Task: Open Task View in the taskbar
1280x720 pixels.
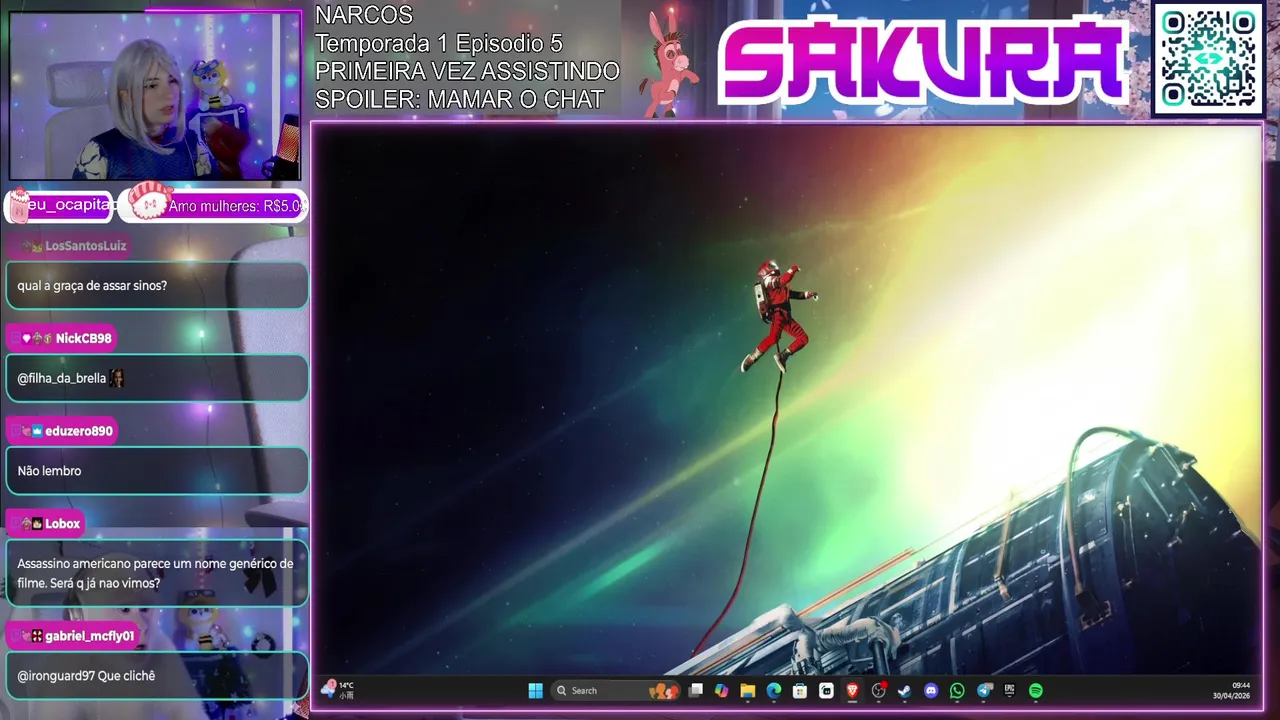Action: point(695,690)
